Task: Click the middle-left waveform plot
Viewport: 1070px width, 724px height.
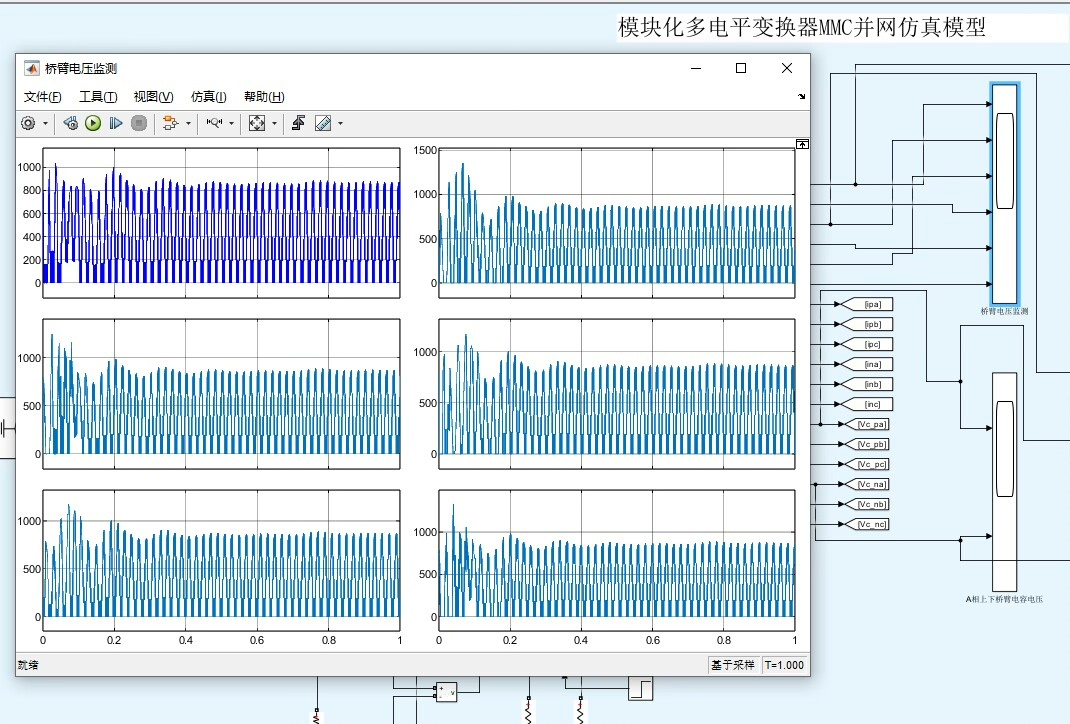Action: [x=221, y=394]
